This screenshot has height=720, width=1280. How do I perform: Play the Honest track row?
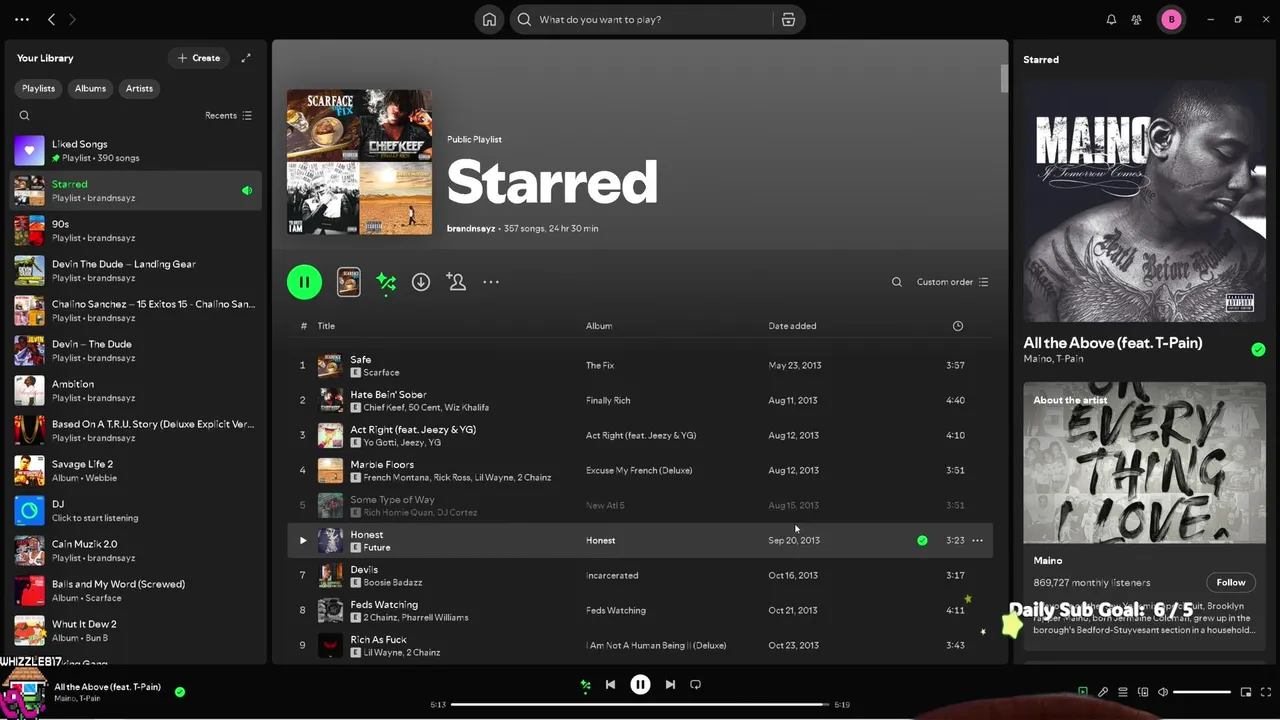click(x=303, y=540)
